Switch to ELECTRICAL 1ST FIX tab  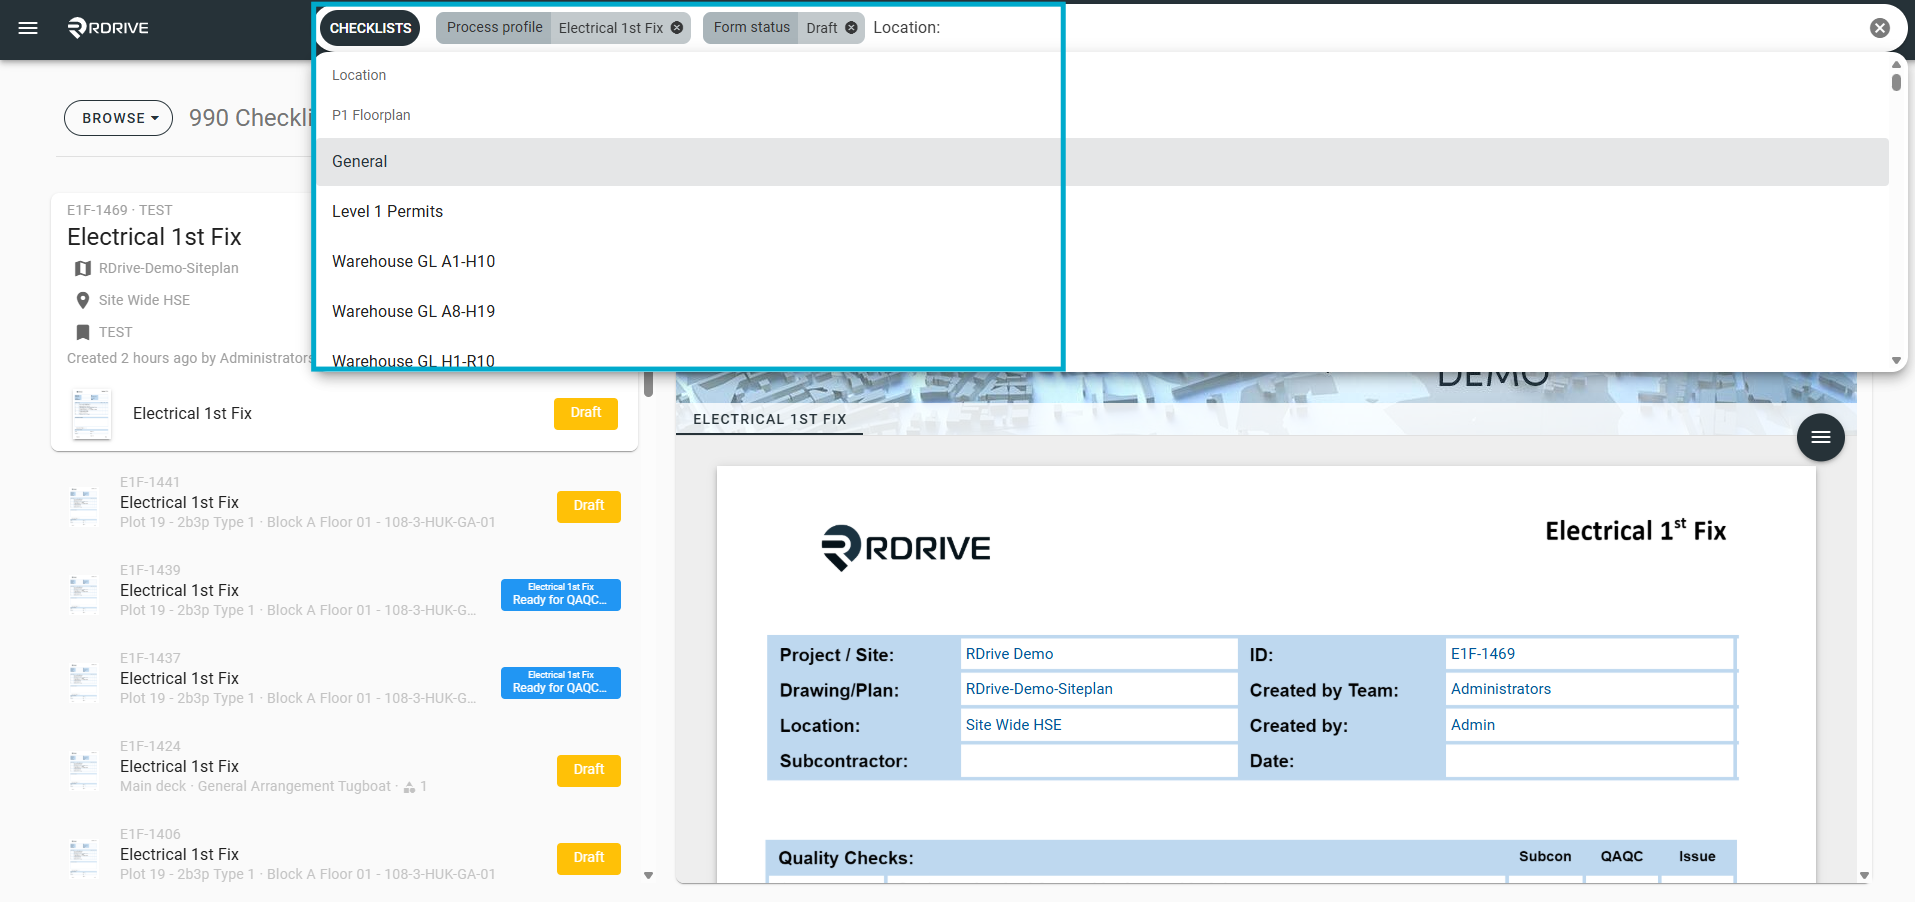coord(769,419)
